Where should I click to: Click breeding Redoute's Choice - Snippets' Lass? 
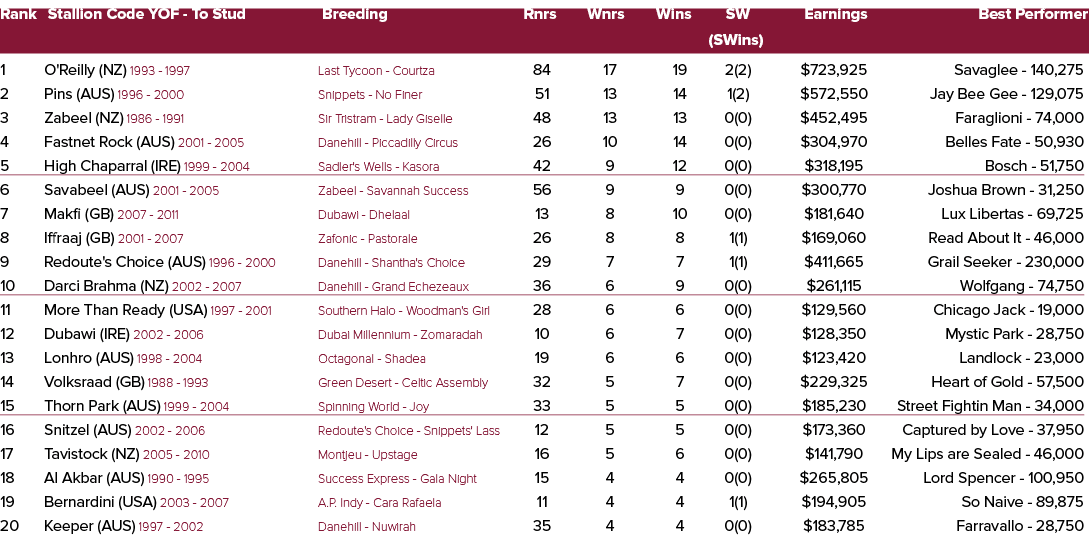[x=409, y=431]
